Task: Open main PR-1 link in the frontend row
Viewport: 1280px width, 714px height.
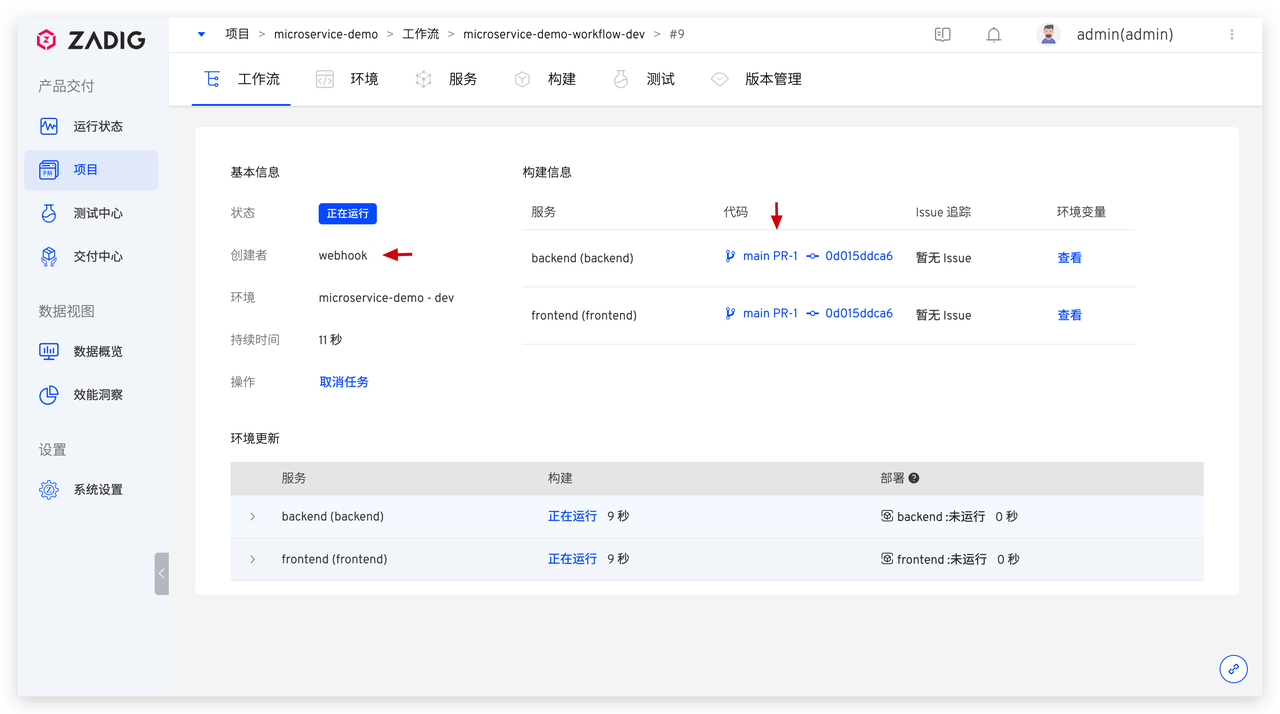Action: (x=770, y=313)
